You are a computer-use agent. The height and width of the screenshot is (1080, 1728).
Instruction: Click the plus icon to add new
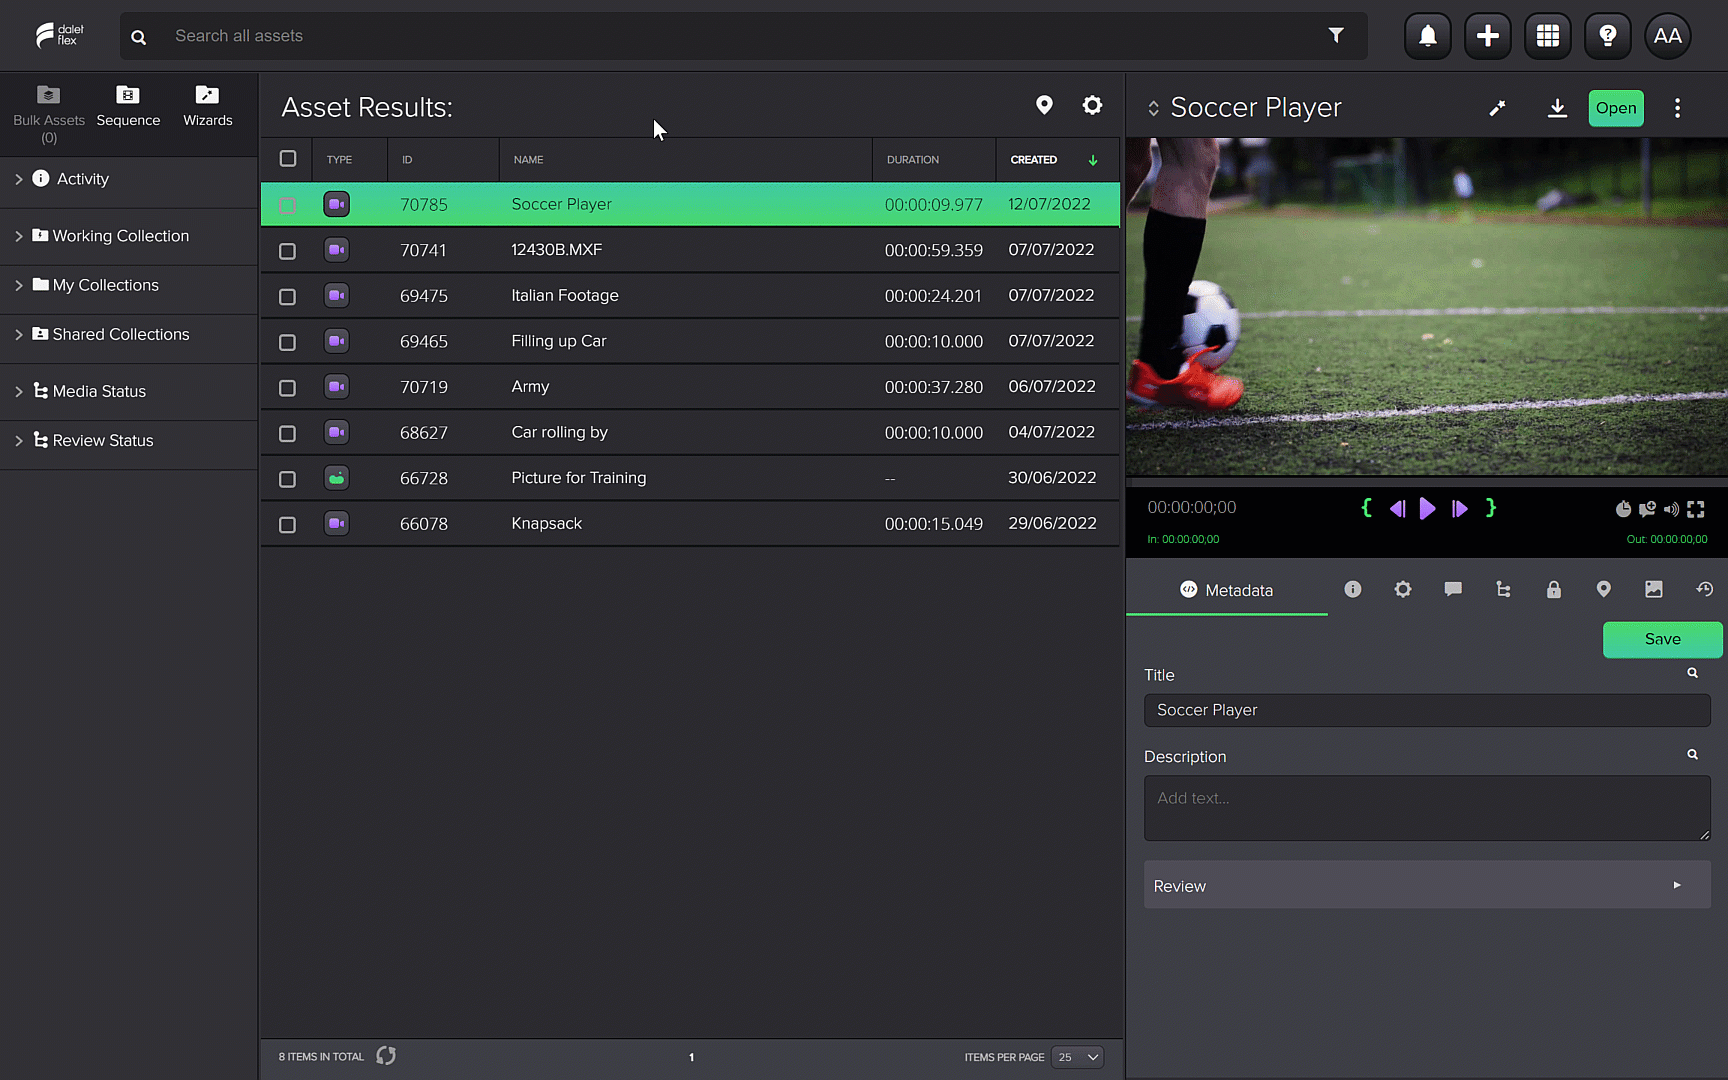point(1487,36)
